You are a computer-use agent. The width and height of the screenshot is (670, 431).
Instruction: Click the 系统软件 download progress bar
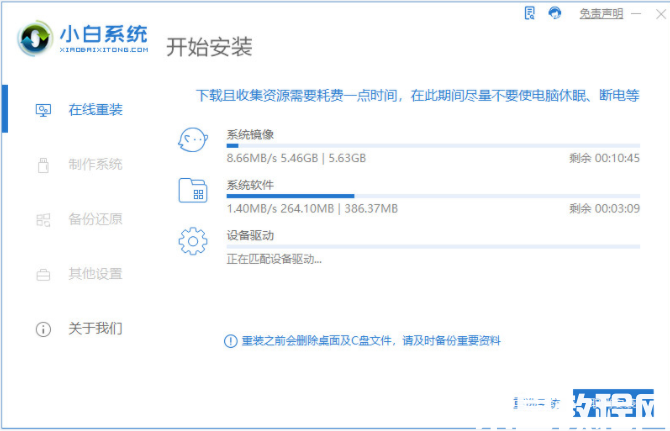click(x=433, y=196)
